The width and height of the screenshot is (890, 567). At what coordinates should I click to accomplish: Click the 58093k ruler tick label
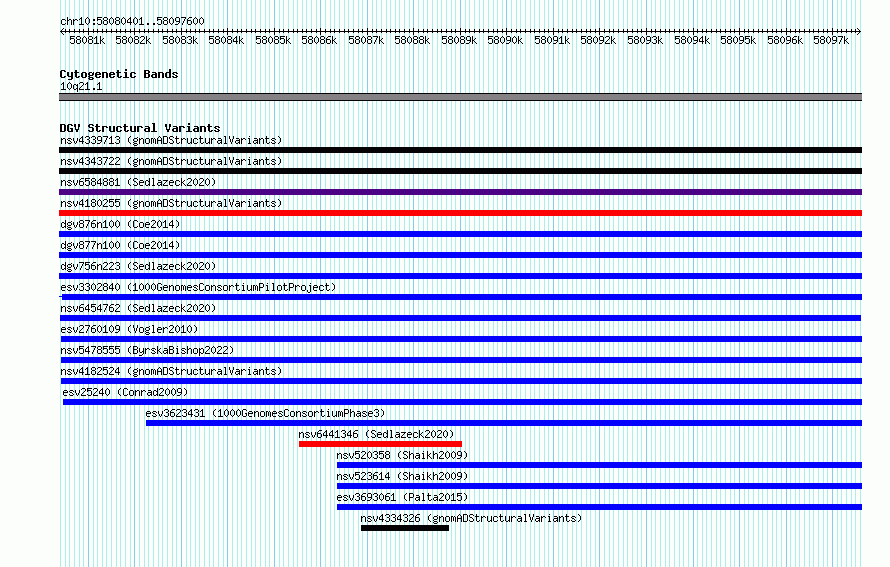[x=645, y=40]
